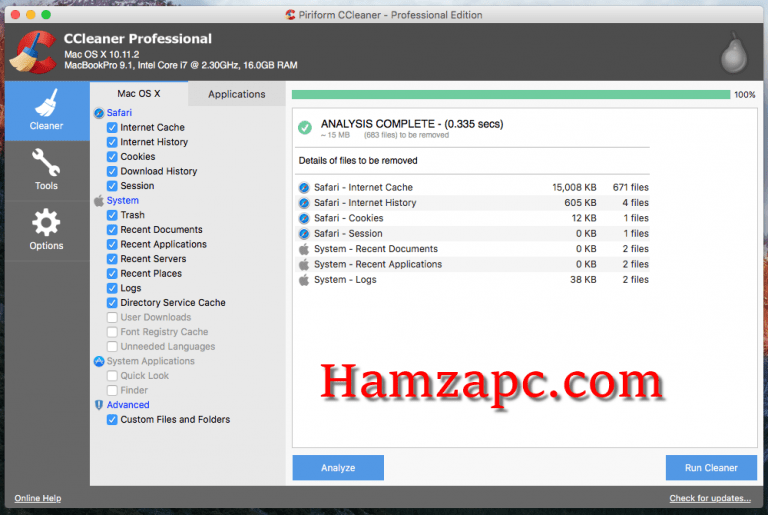This screenshot has height=515, width=768.
Task: Toggle Recent Applications checkbox
Action: pos(112,245)
